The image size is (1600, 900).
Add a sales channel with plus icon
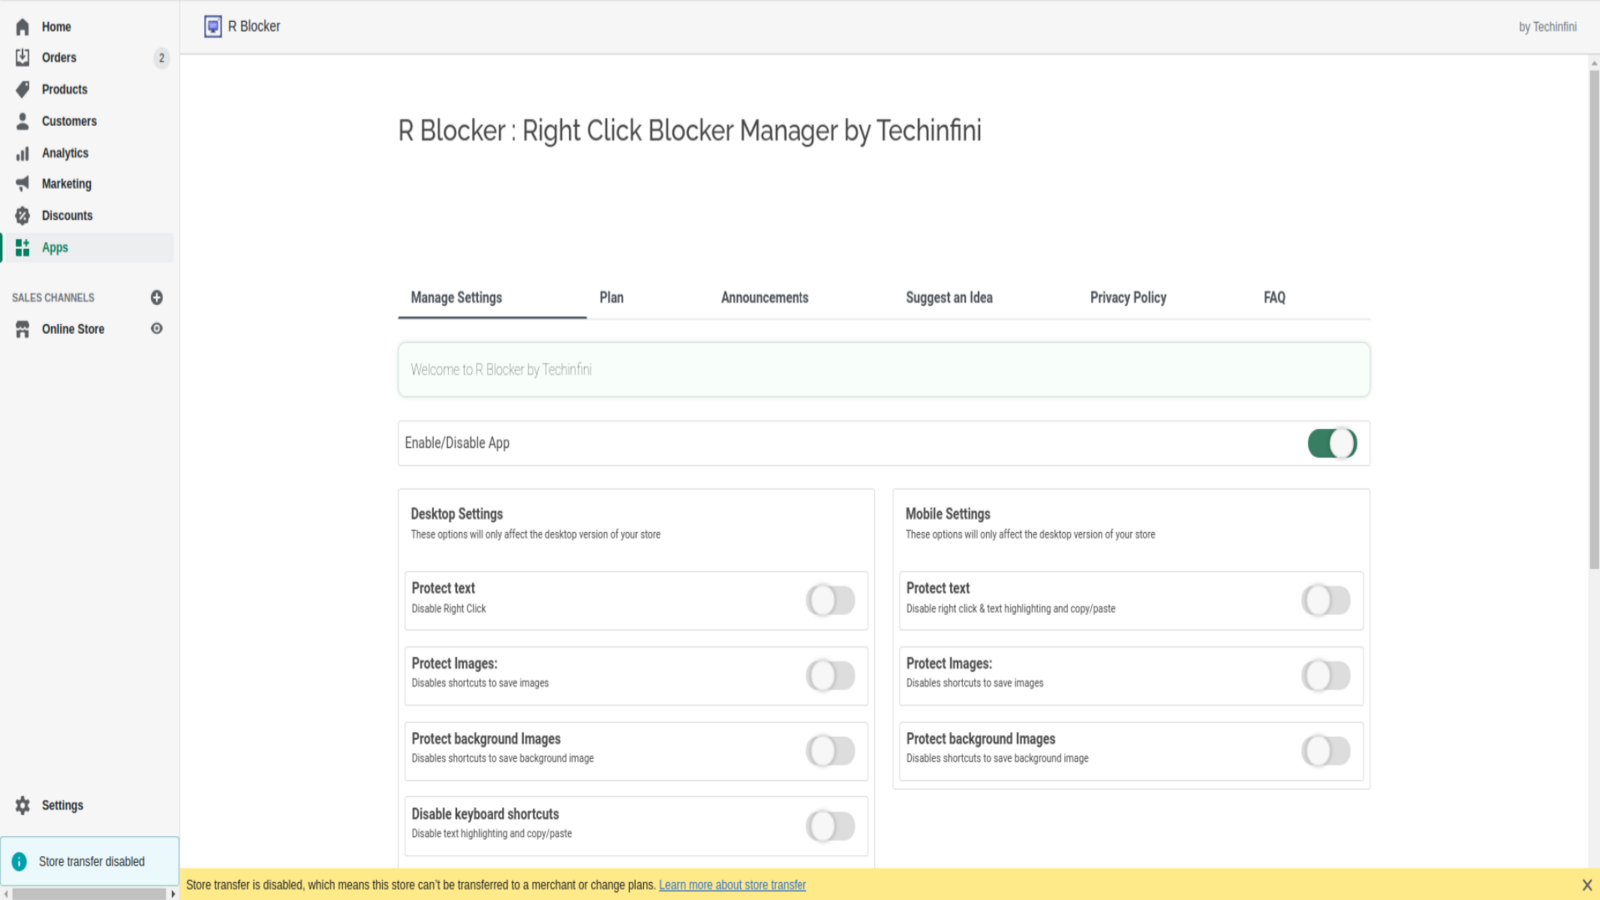coord(157,297)
